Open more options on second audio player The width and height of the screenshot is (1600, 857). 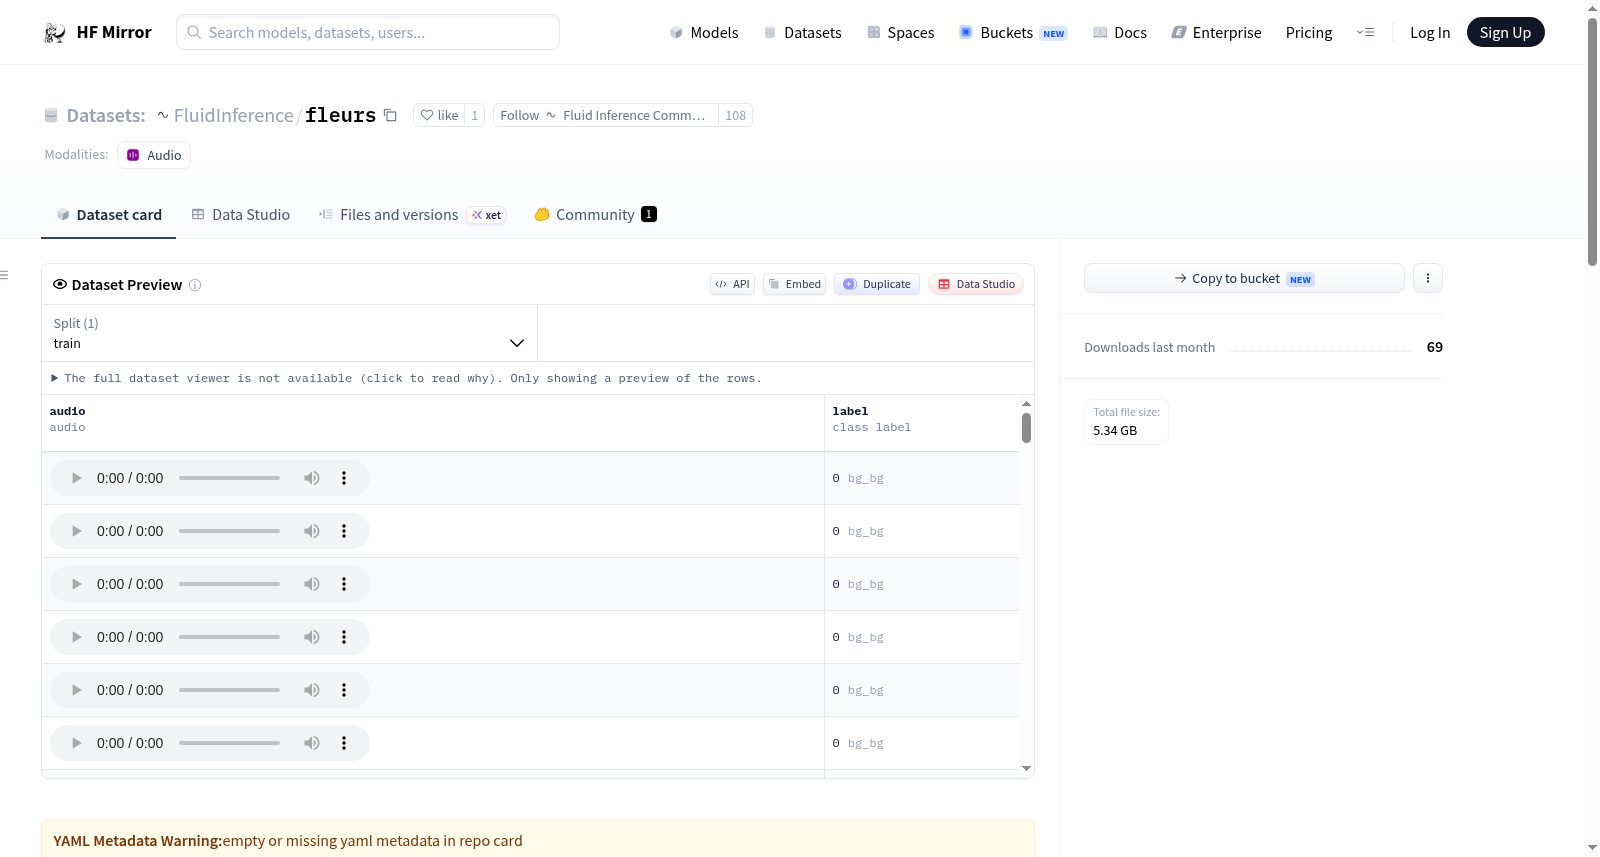pos(344,532)
